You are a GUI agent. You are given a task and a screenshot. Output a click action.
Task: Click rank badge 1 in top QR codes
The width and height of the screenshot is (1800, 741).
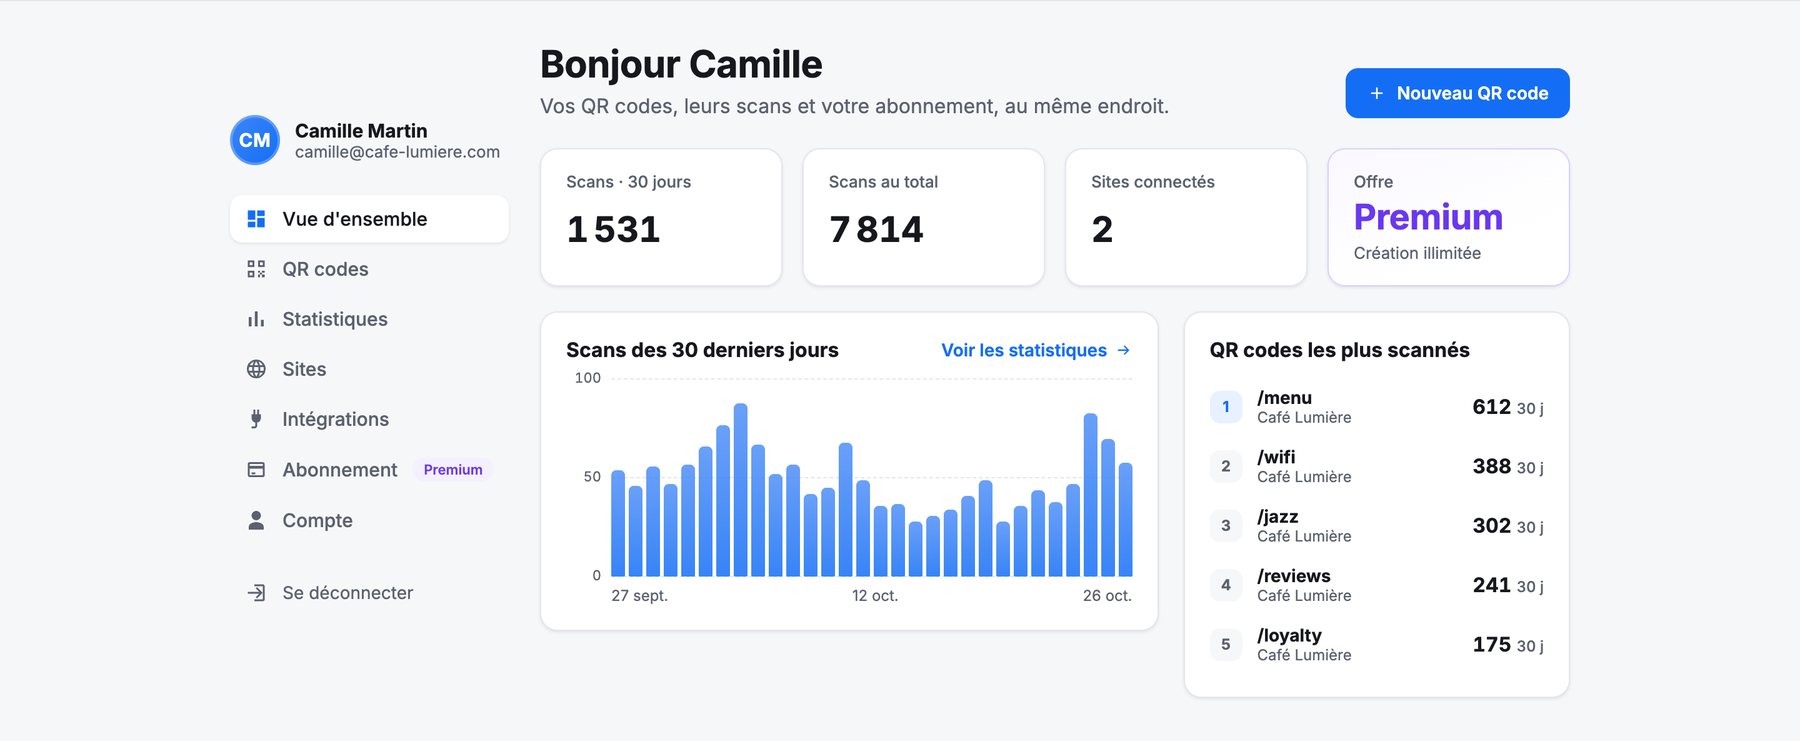(1226, 407)
